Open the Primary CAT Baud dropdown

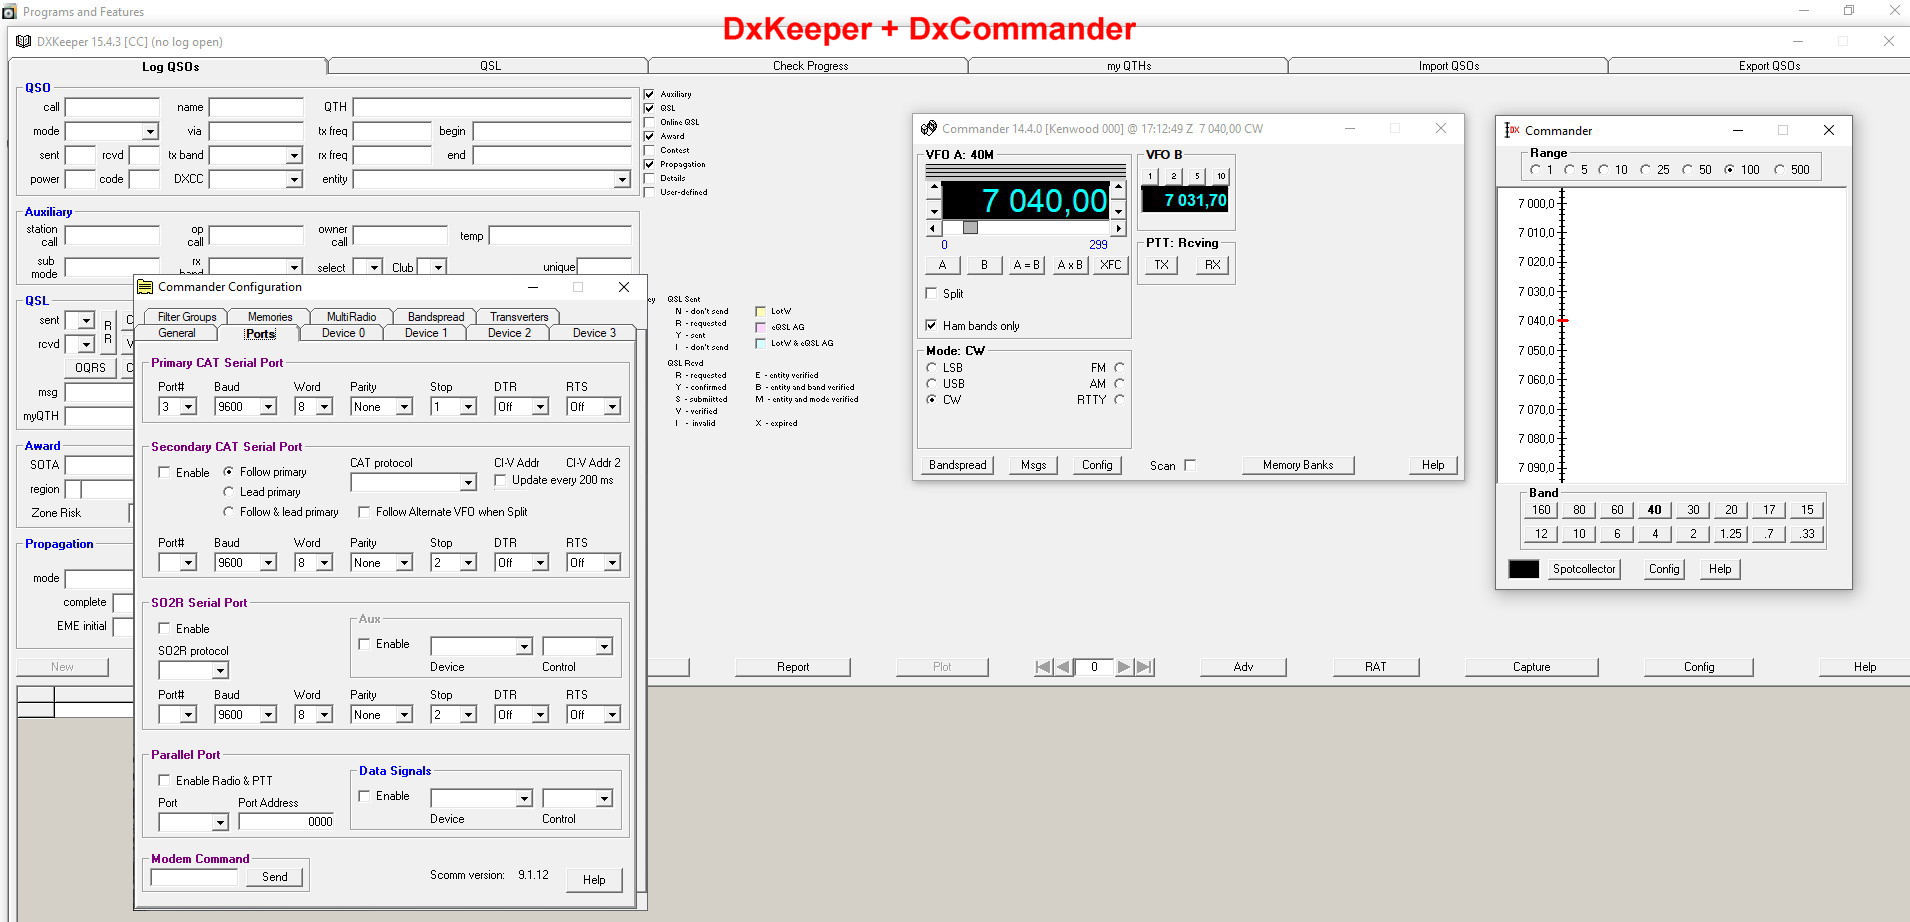[x=268, y=407]
